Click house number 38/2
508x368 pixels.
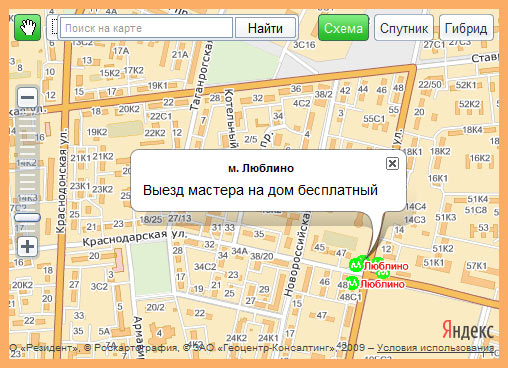[x=324, y=94]
